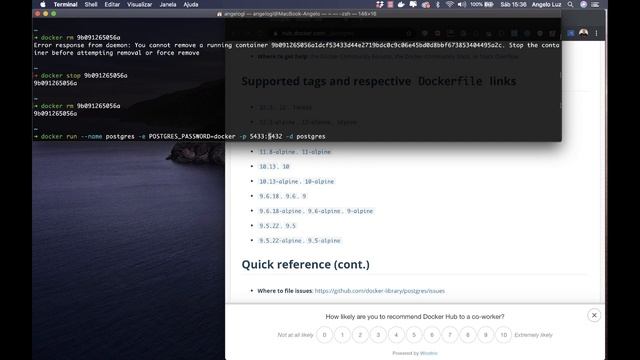Select rating 3 in survey
The image size is (640, 360).
(x=378, y=335)
